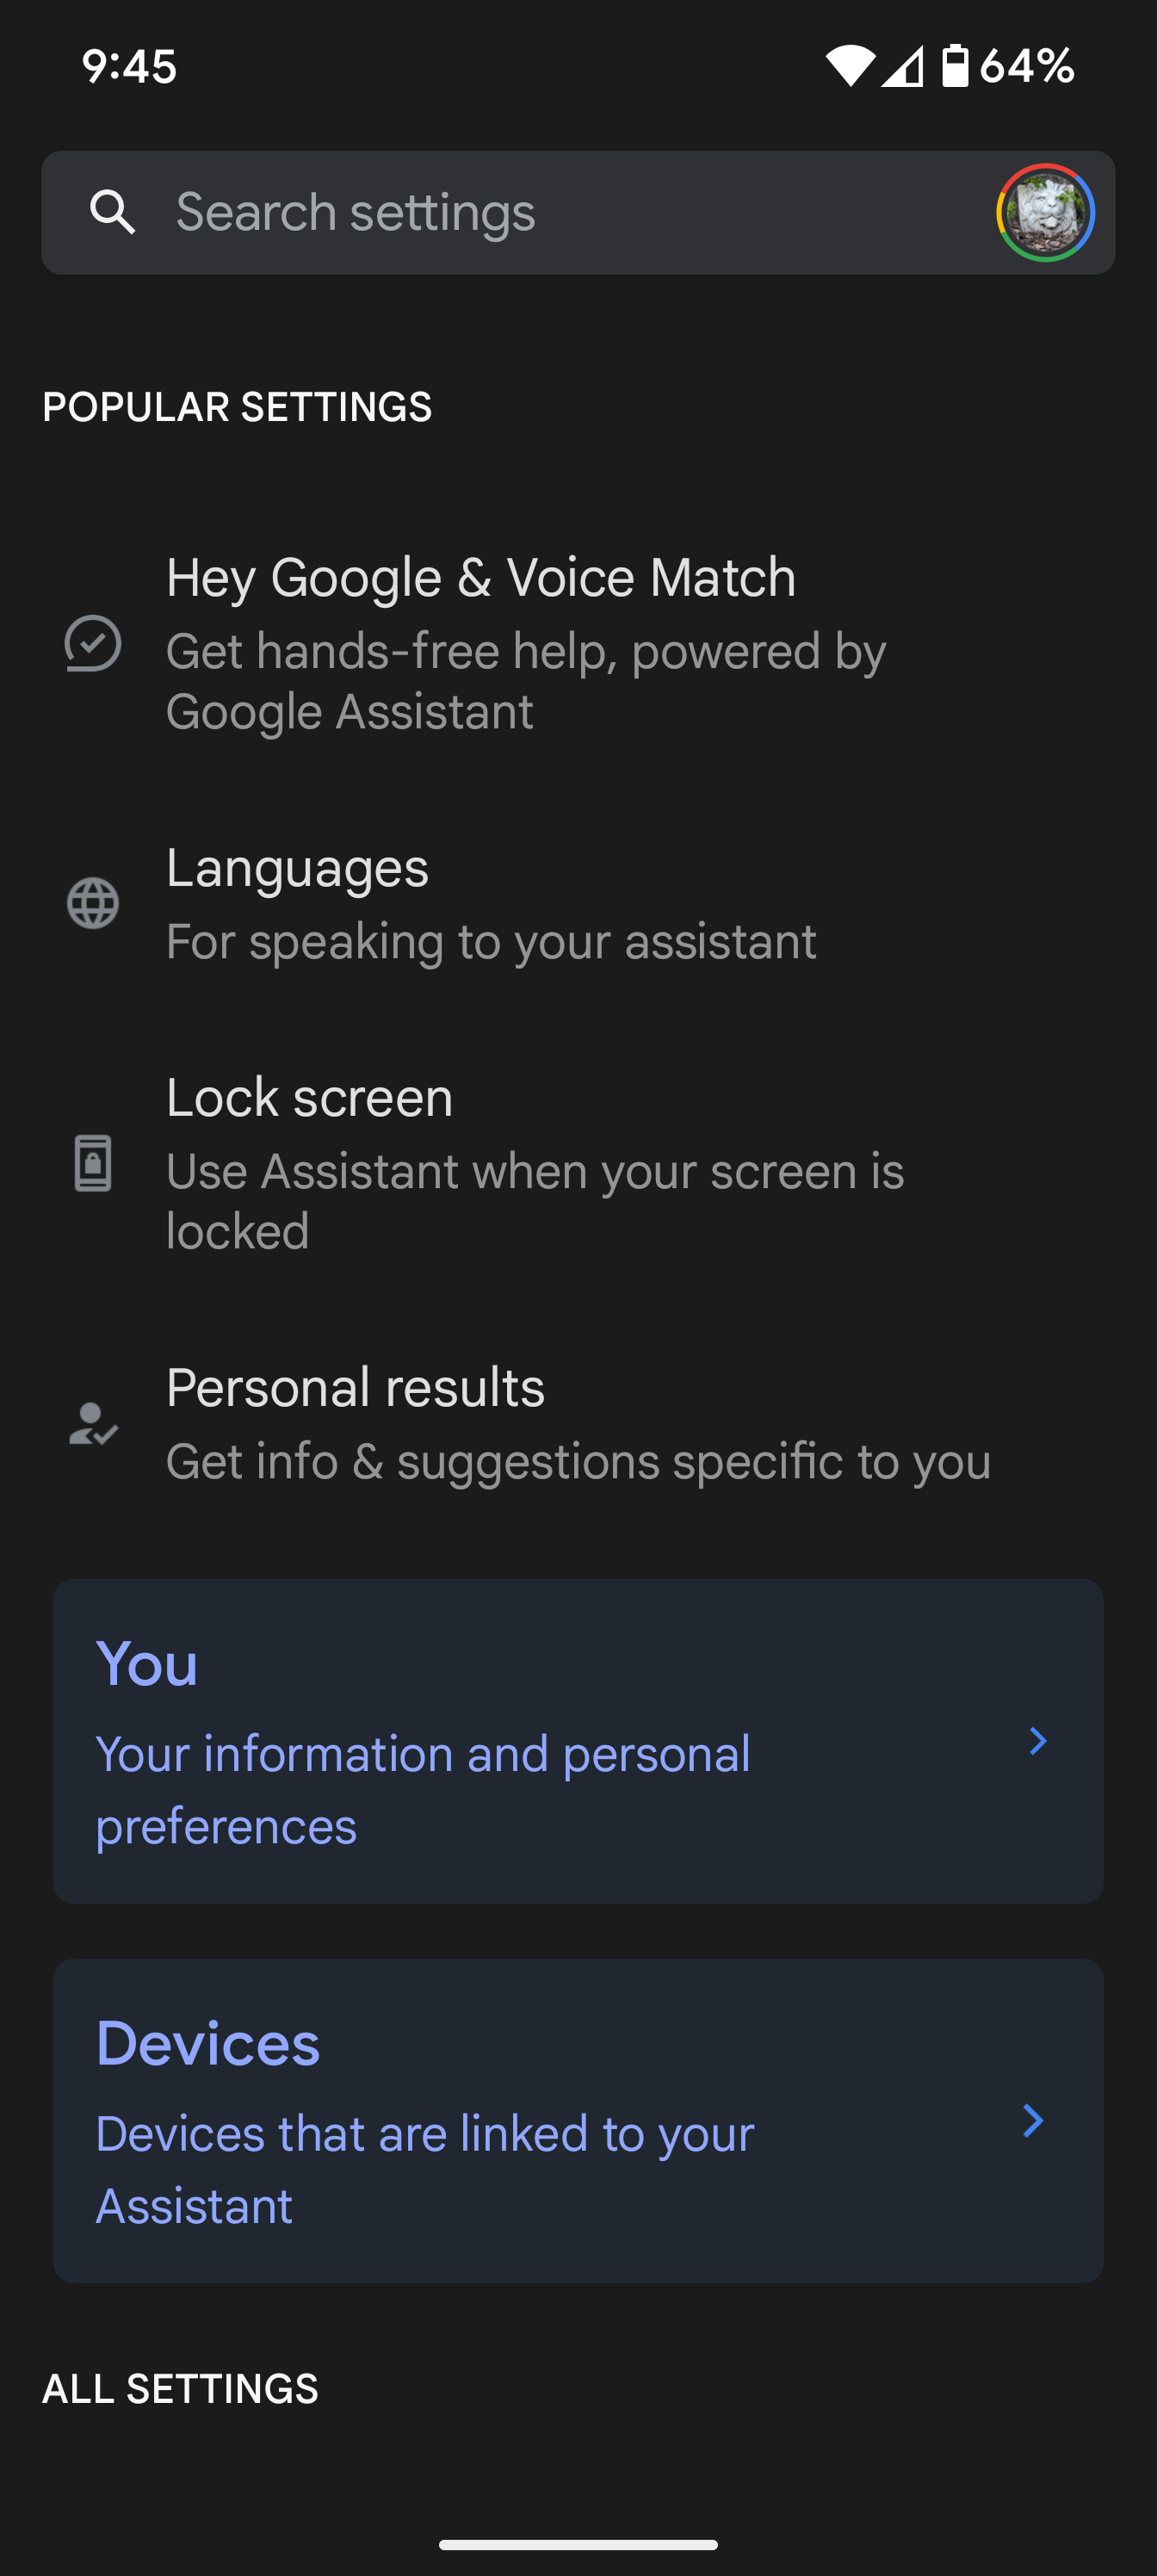Tap the Languages globe icon
This screenshot has width=1157, height=2576.
click(93, 904)
